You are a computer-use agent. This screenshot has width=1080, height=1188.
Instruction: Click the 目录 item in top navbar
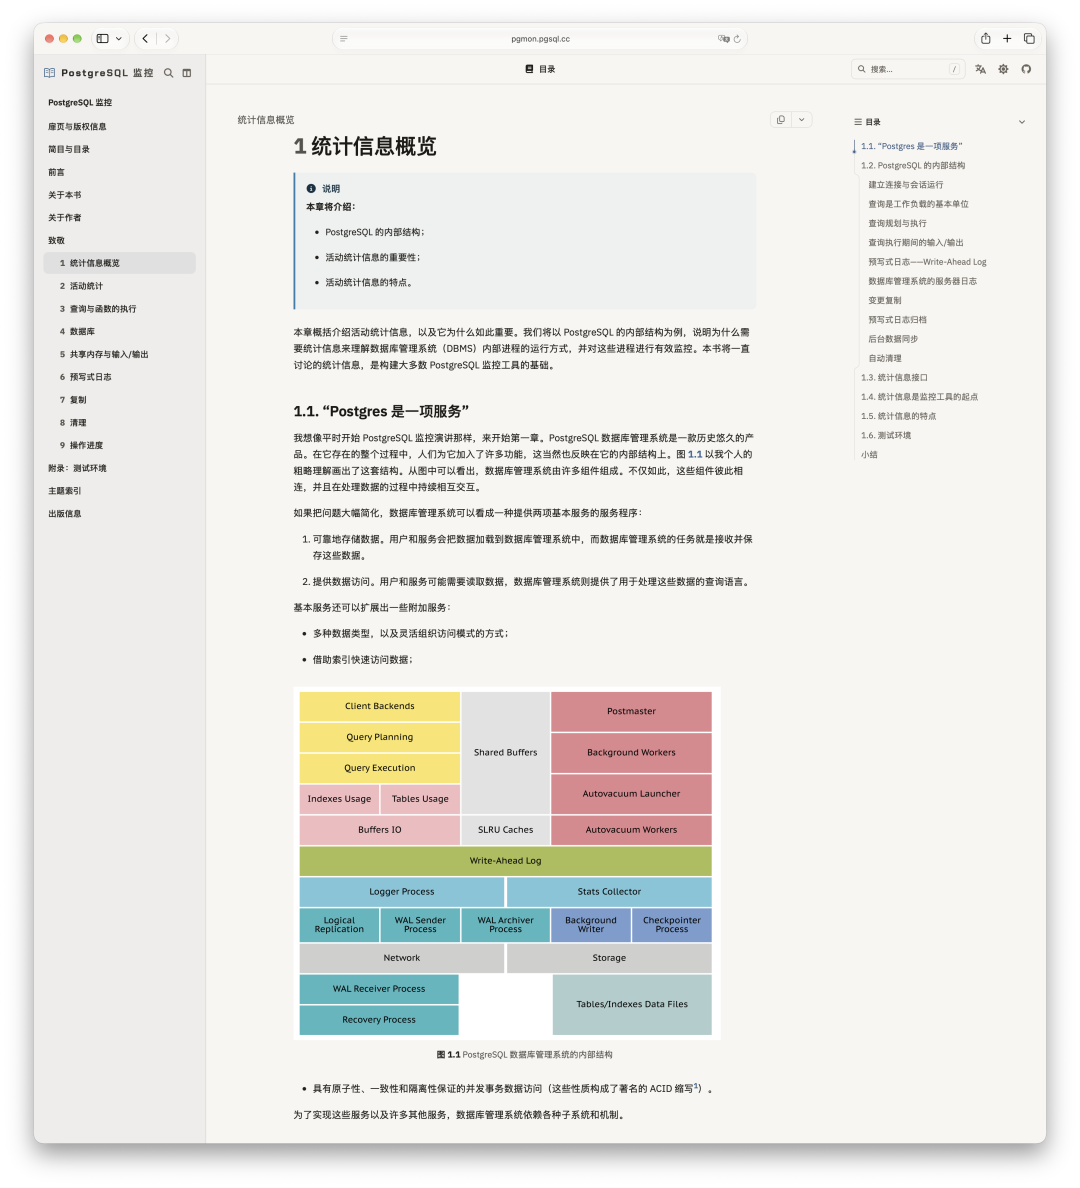(540, 69)
